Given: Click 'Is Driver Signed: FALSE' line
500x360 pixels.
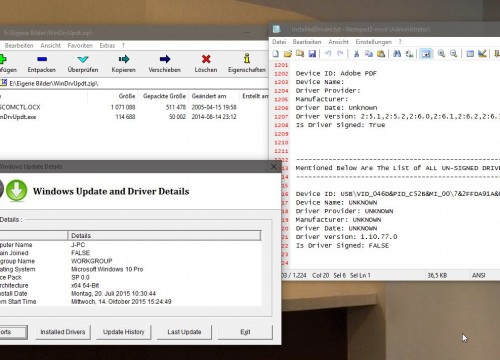Looking at the screenshot, I should click(342, 245).
